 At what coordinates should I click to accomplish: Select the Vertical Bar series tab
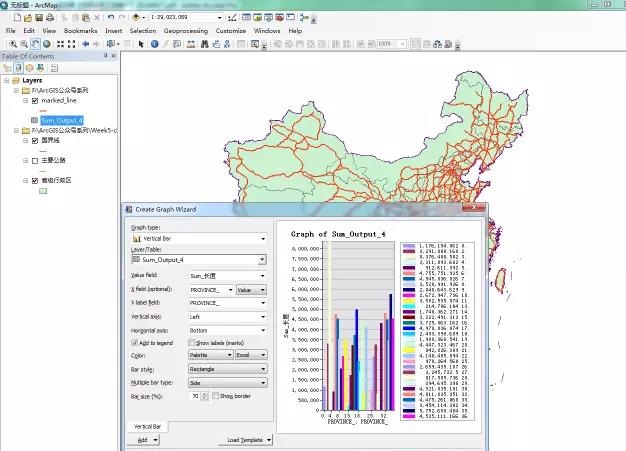147,427
